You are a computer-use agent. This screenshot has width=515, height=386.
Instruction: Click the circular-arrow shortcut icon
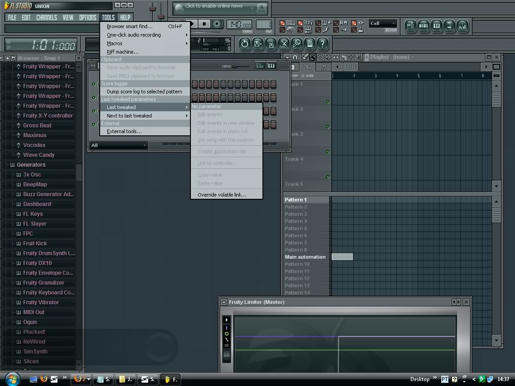(x=244, y=43)
